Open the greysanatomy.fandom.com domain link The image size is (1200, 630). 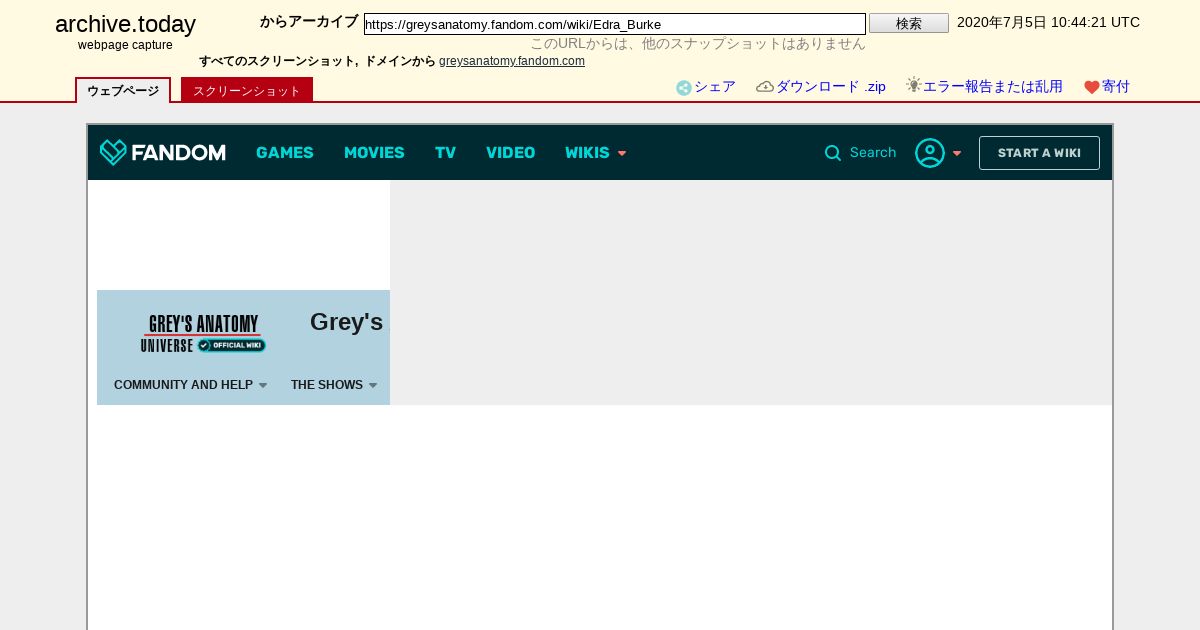tap(512, 61)
